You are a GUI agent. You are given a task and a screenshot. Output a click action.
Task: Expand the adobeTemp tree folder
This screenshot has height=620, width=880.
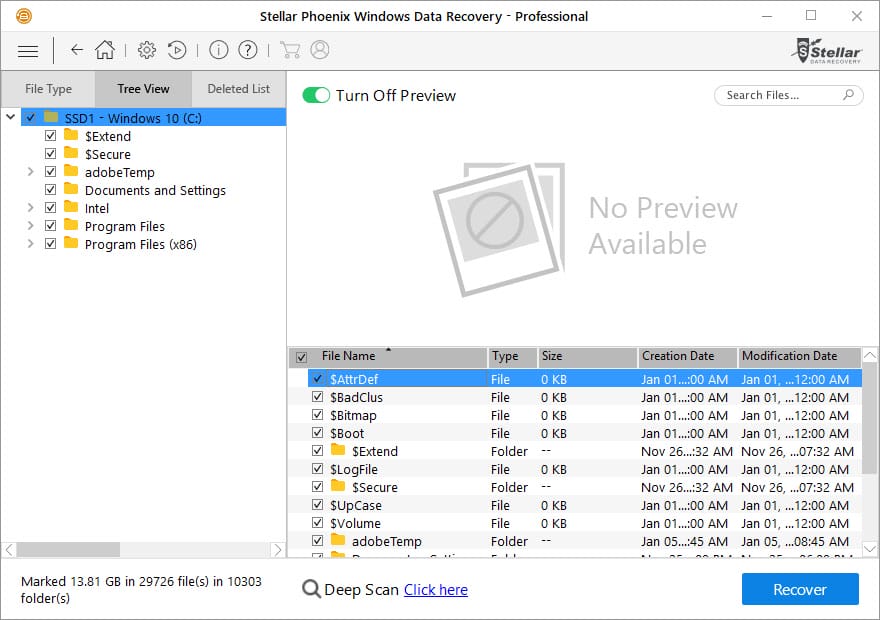pos(31,172)
